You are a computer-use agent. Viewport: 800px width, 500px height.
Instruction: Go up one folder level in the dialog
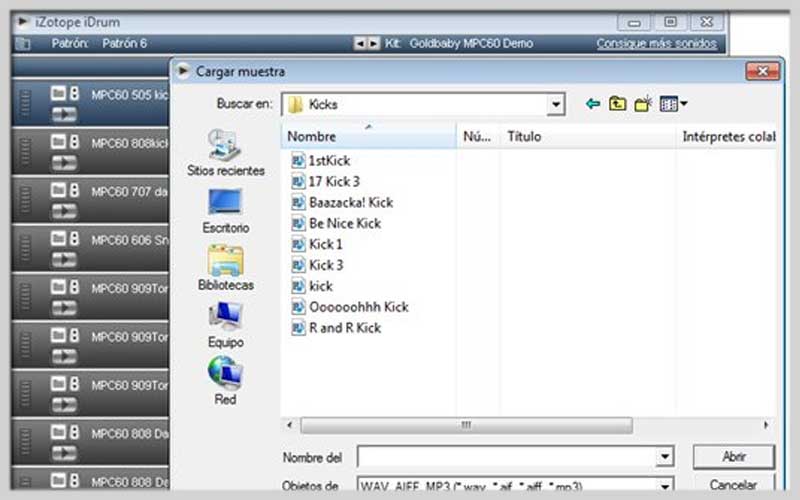(x=617, y=104)
